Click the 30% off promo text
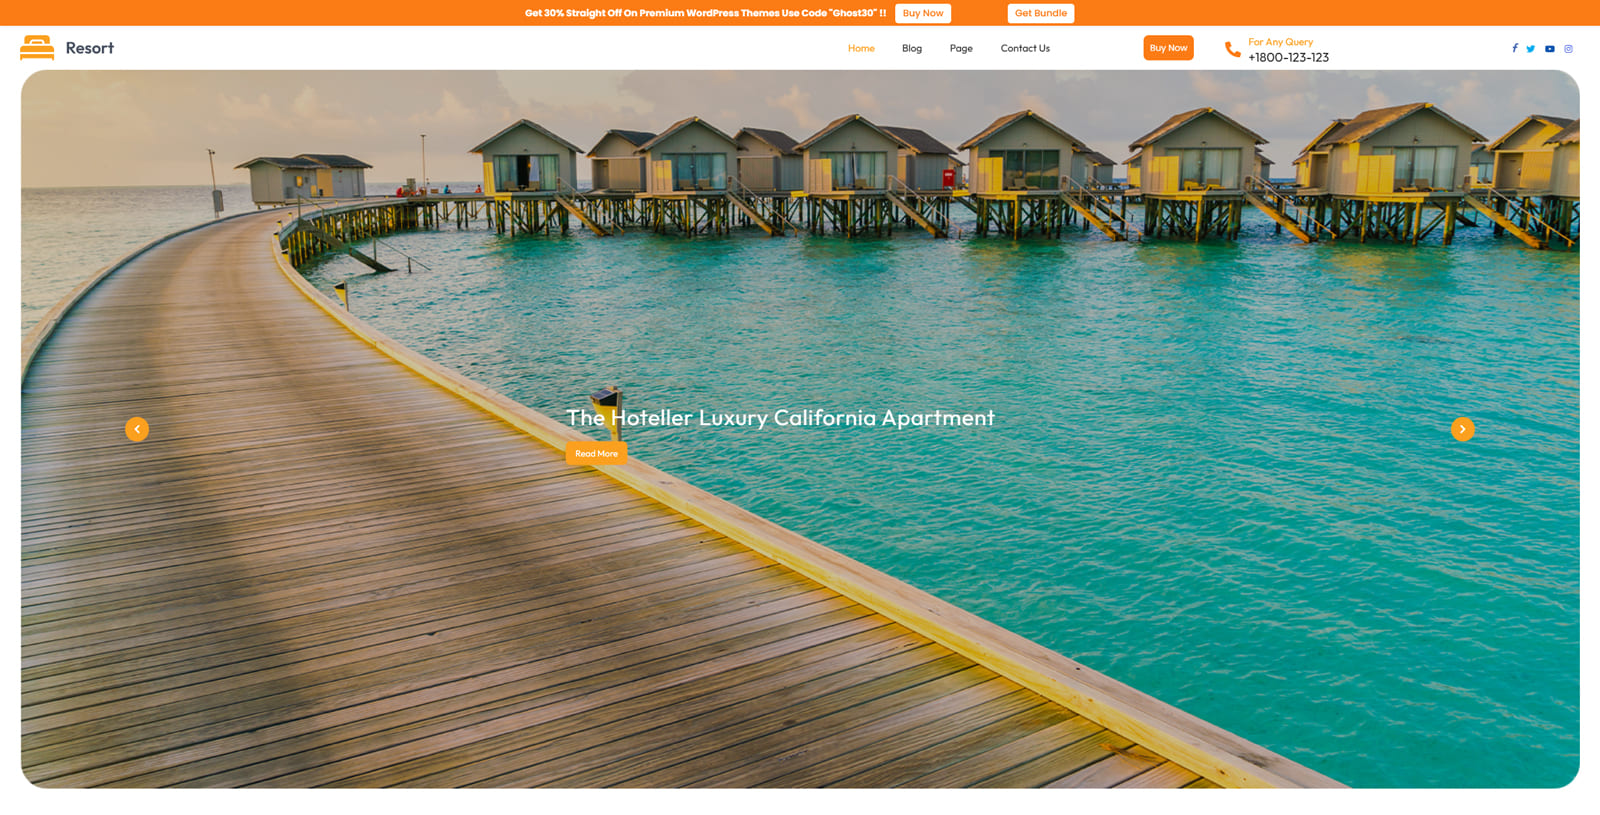1600x815 pixels. pos(705,13)
